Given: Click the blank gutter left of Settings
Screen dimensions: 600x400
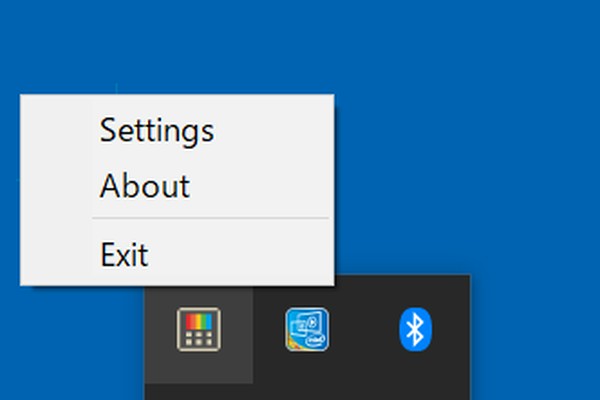Looking at the screenshot, I should pos(56,131).
